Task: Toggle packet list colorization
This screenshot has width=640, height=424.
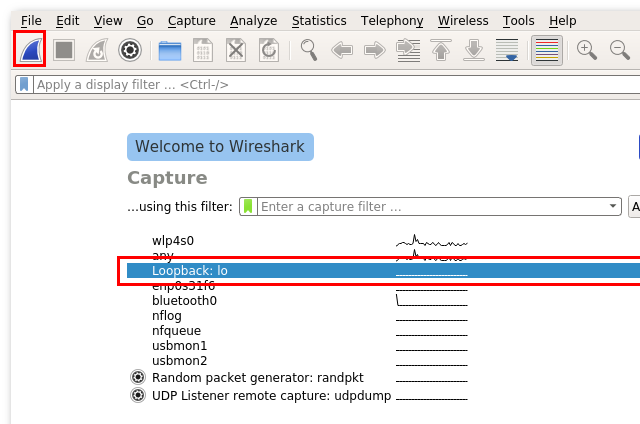Action: [546, 49]
